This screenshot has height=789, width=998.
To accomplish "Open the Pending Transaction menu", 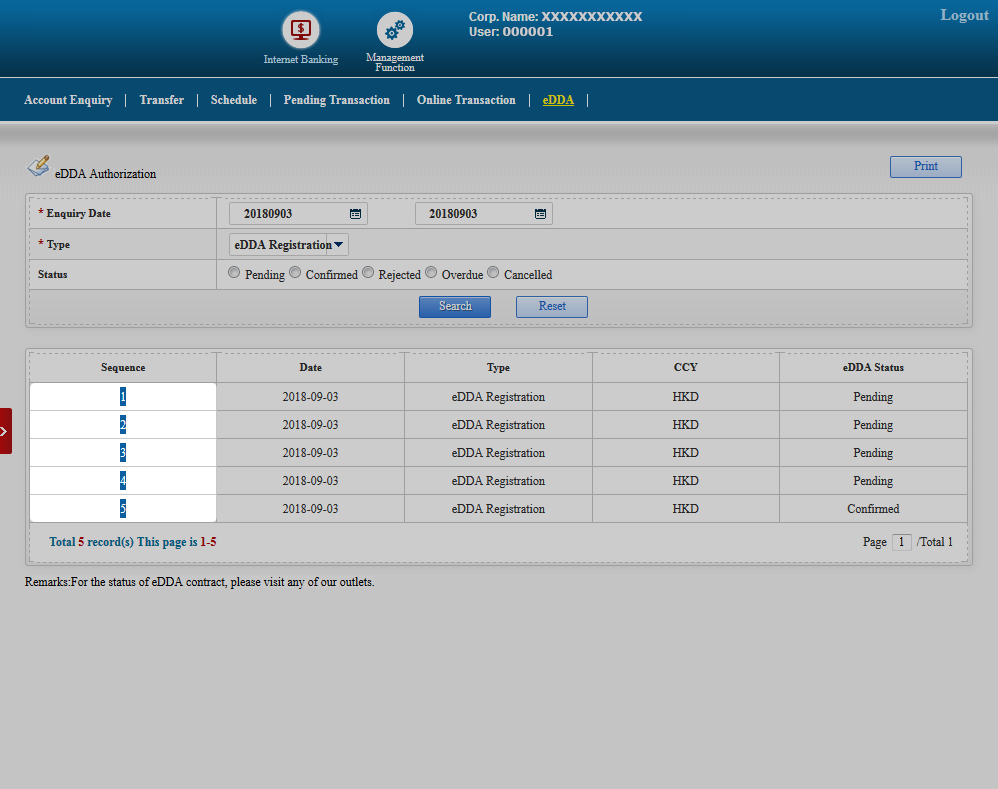I will [x=336, y=100].
